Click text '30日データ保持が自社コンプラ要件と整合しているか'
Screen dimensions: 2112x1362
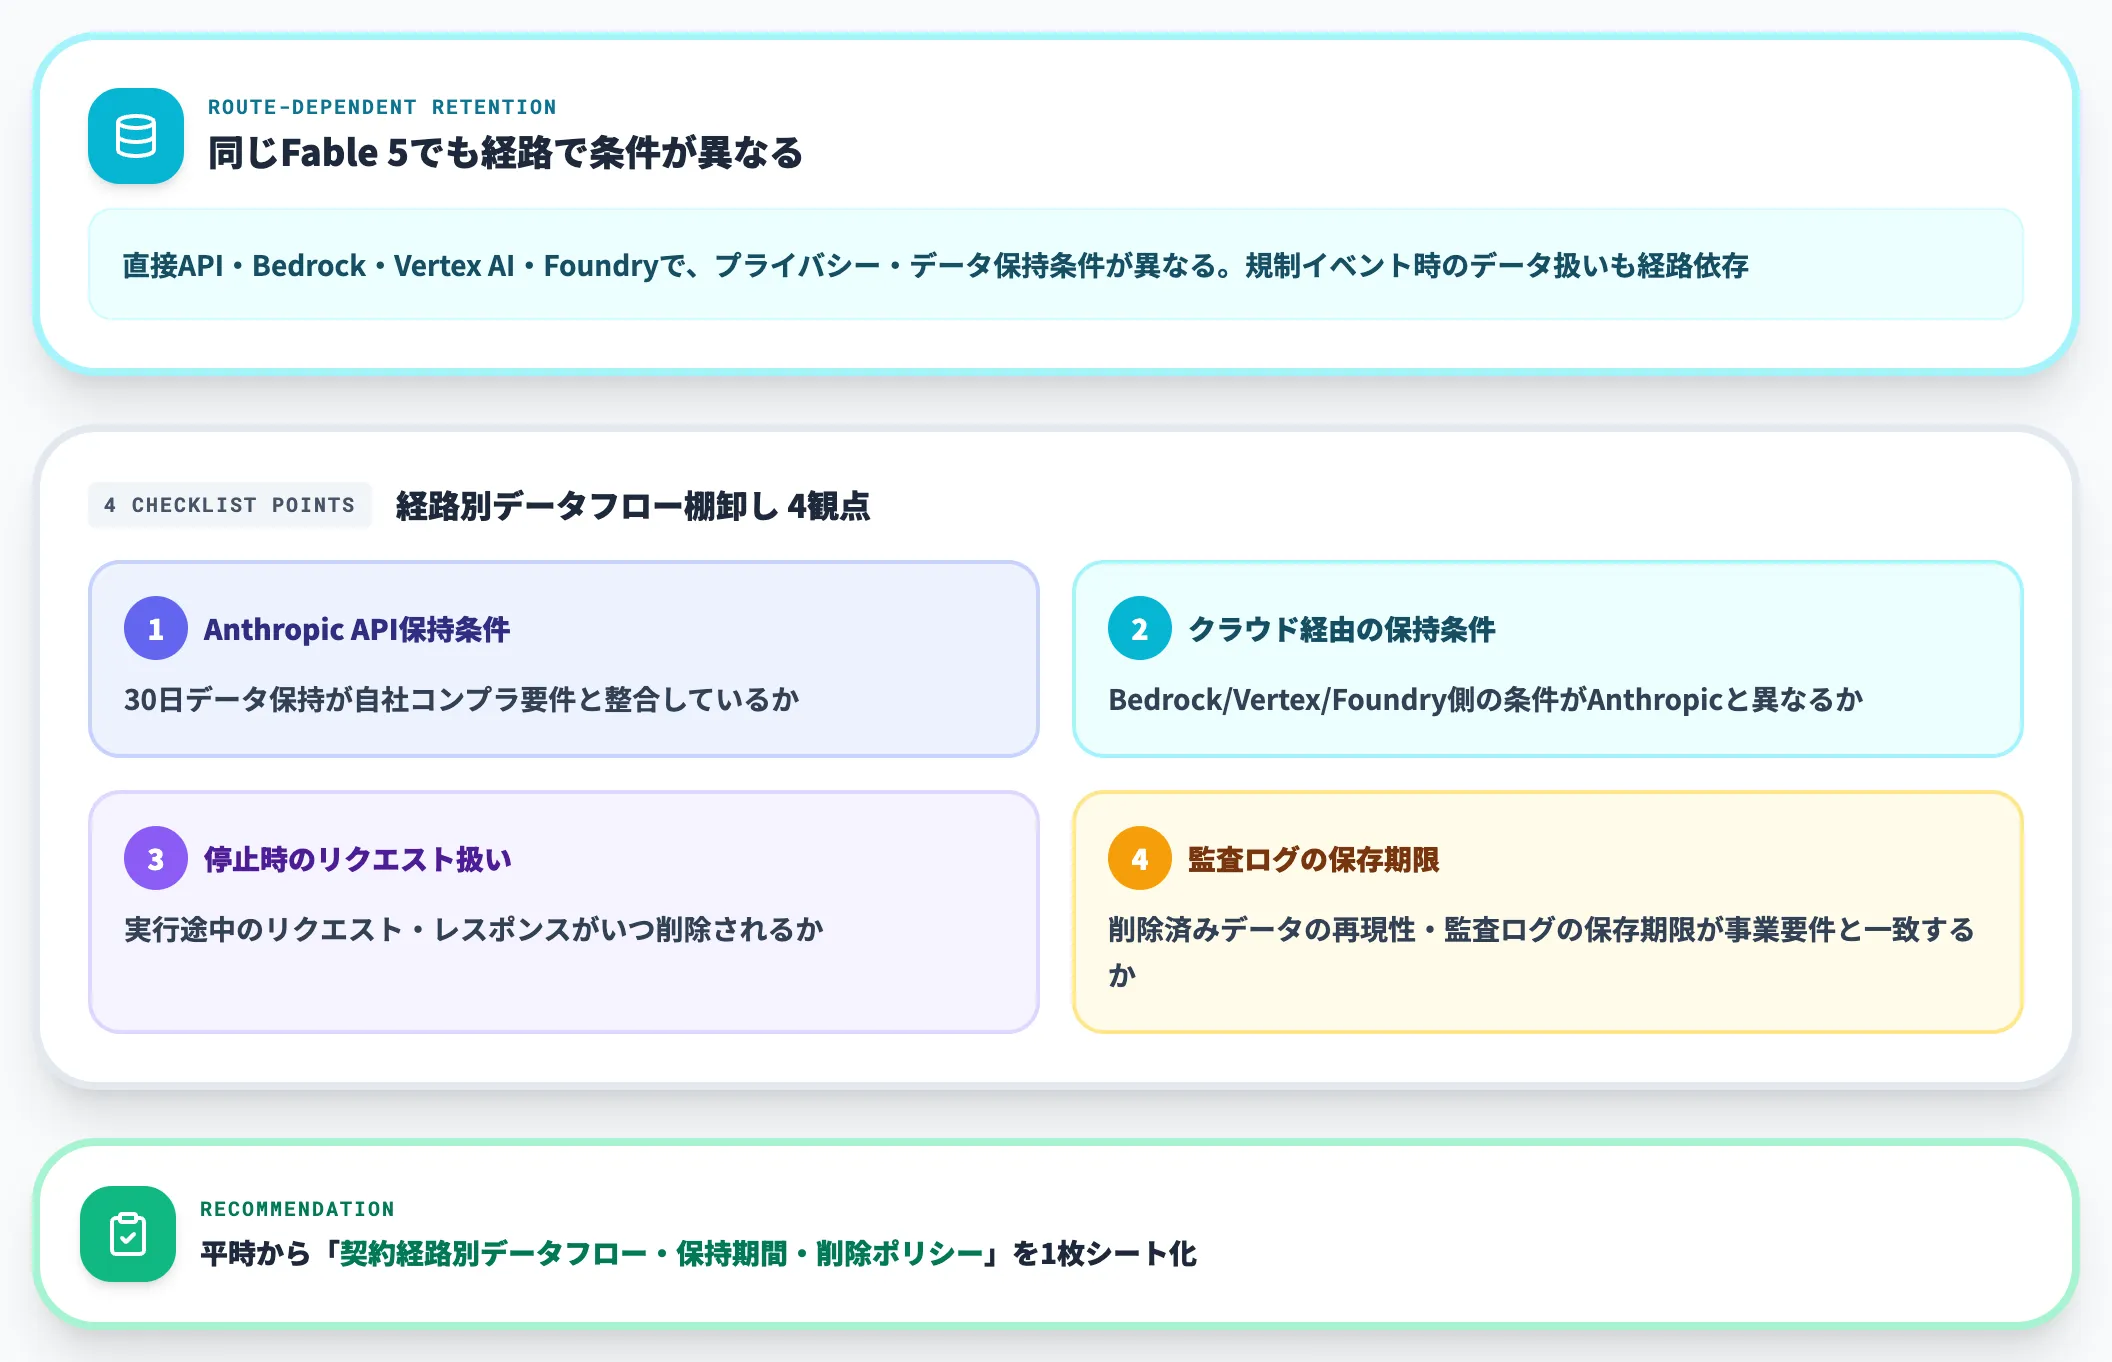(462, 699)
